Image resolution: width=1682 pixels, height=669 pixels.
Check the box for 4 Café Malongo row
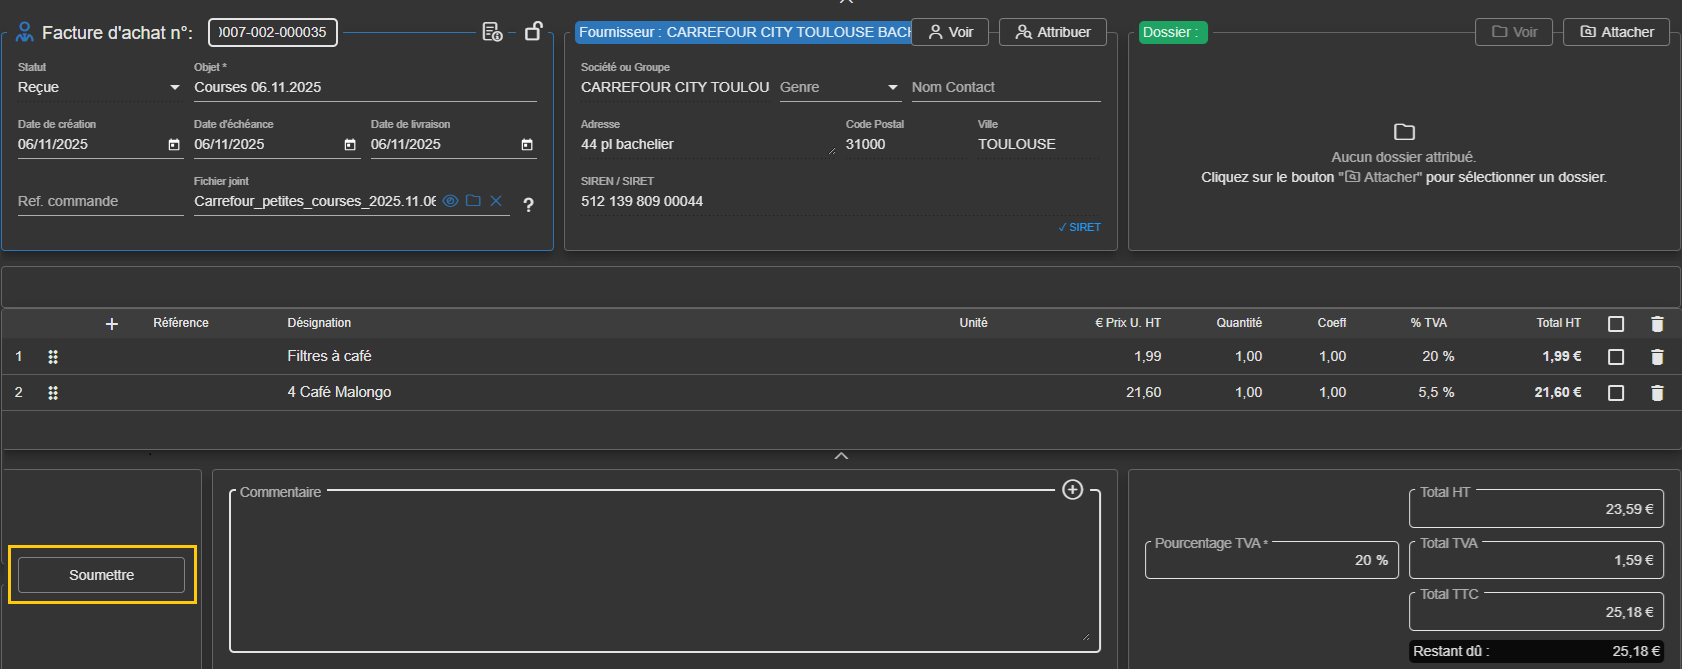pos(1615,393)
